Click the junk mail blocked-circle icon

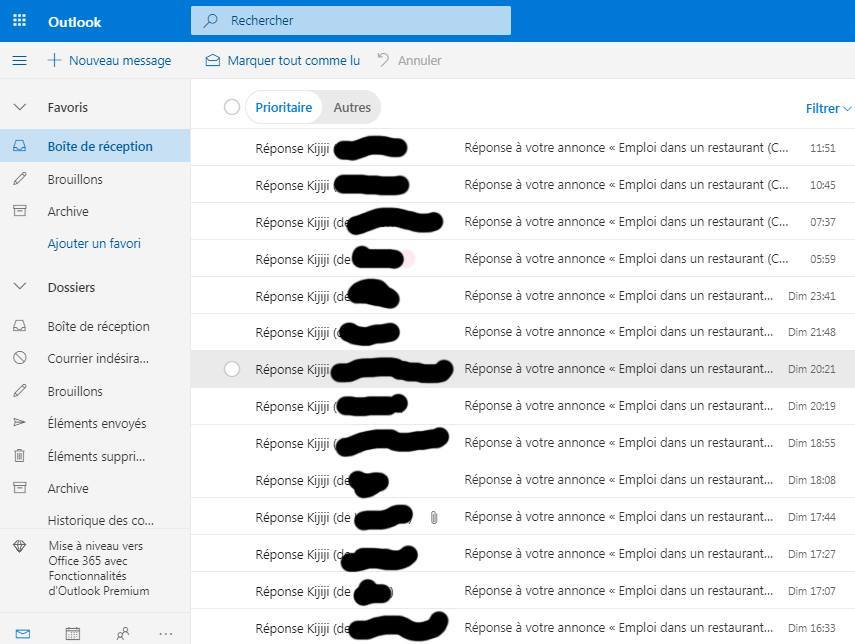20,358
